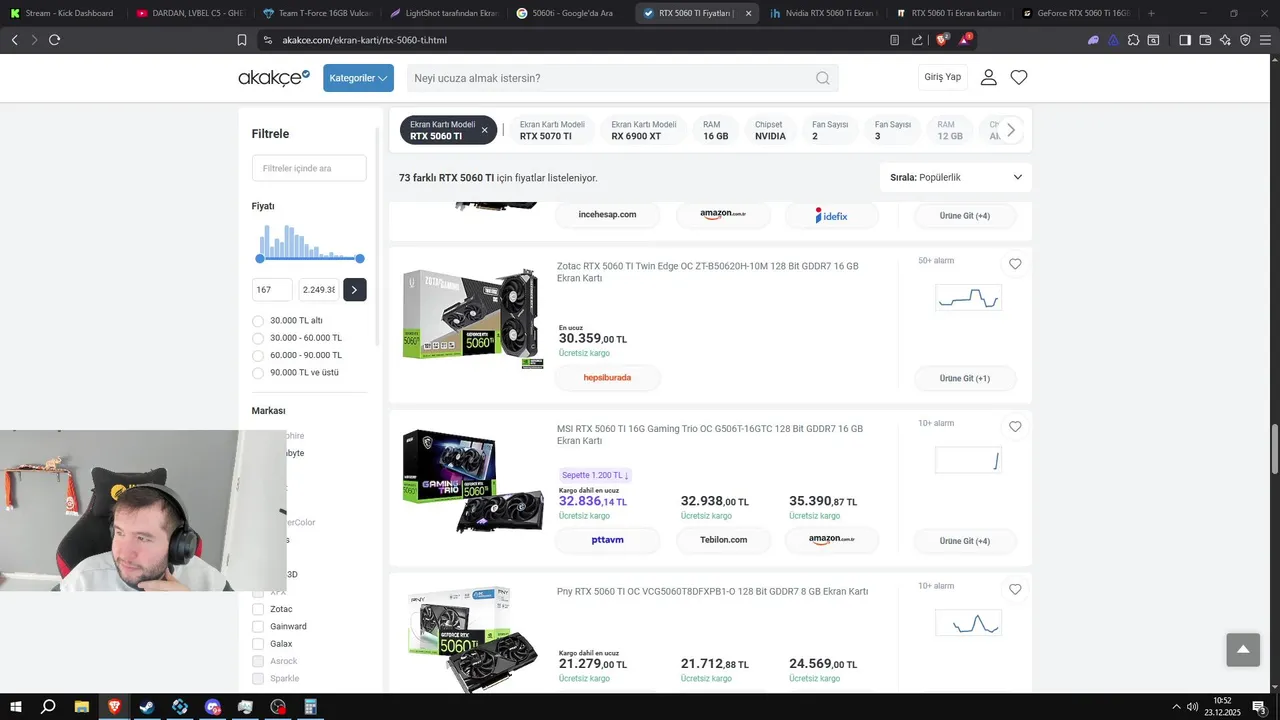
Task: Open the Calculator icon in the taskbar
Action: [311, 707]
